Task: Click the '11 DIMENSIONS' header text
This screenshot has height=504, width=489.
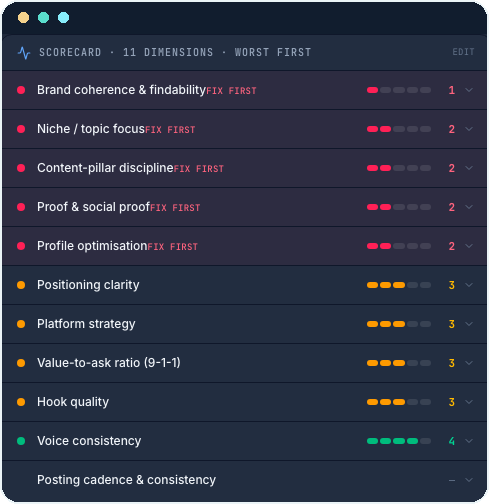Action: click(x=168, y=52)
